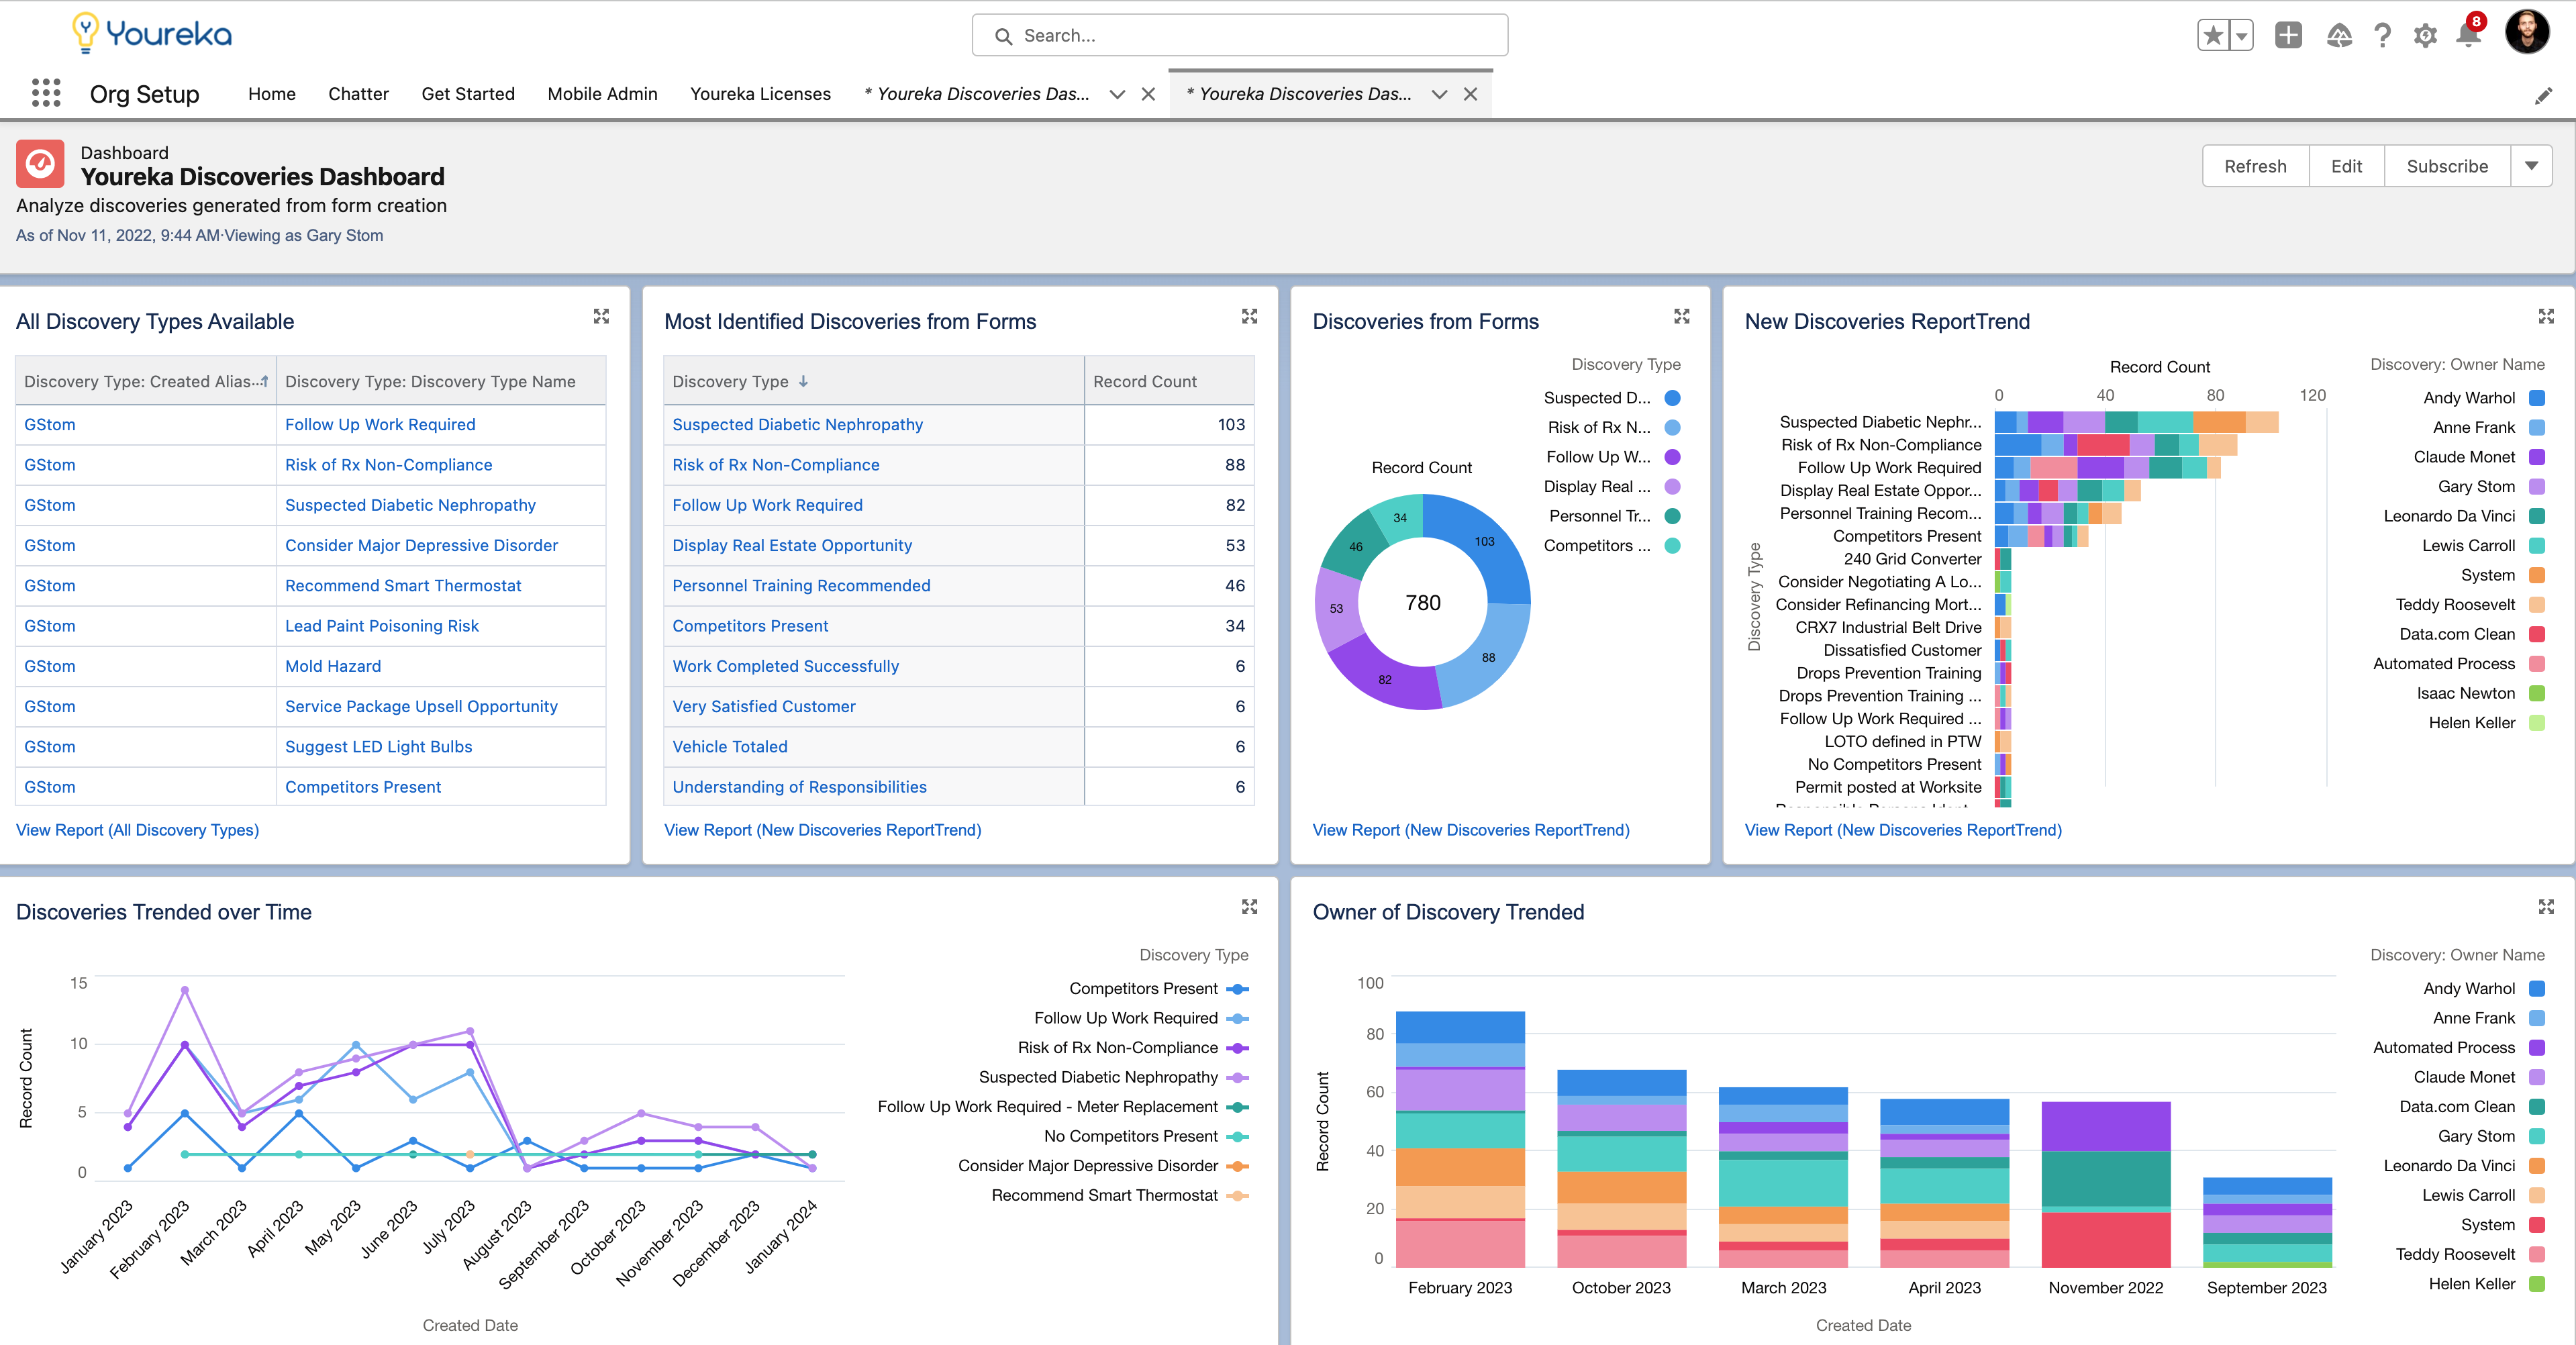Open Lead Paint Poisoning Risk link
2576x1345 pixels.
click(382, 626)
